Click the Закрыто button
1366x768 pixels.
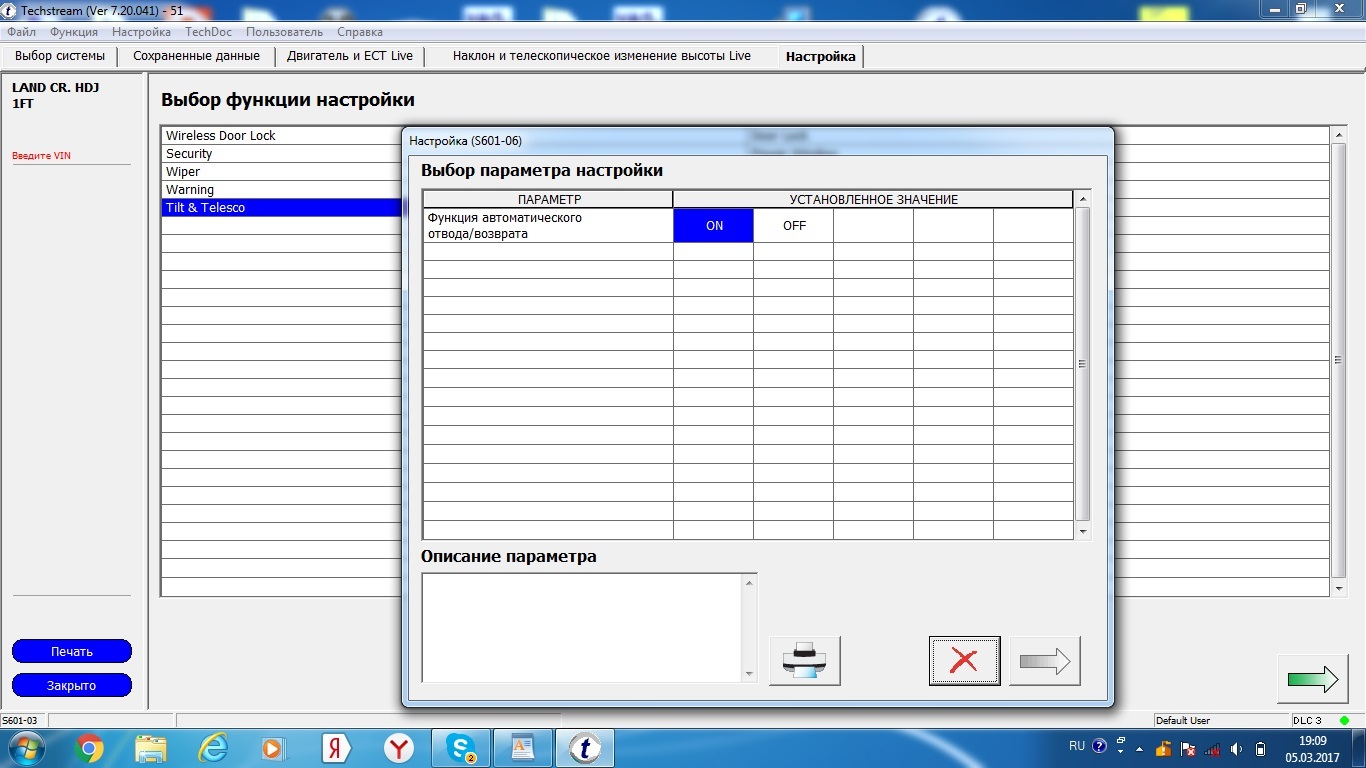(72, 686)
